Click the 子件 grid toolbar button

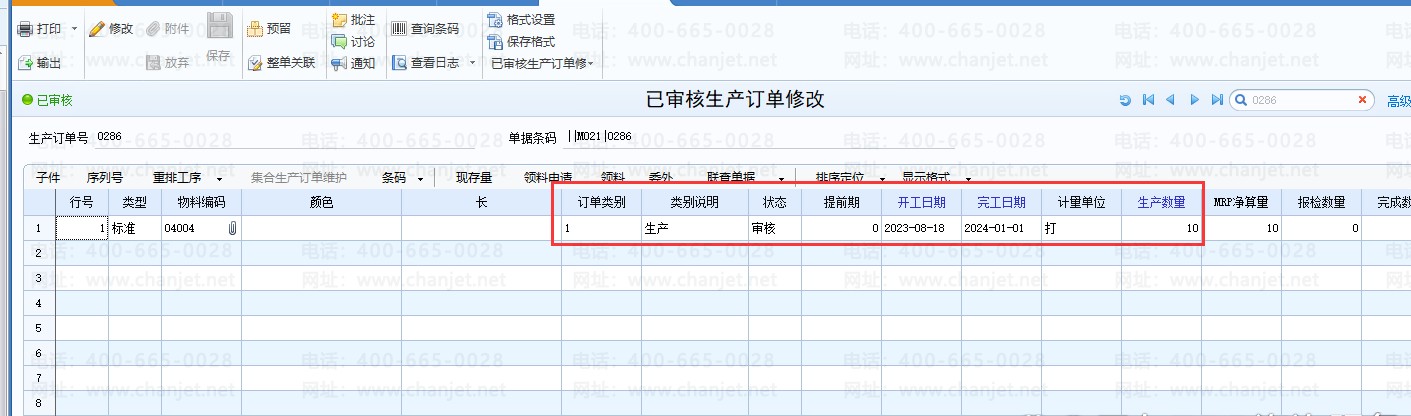click(48, 178)
